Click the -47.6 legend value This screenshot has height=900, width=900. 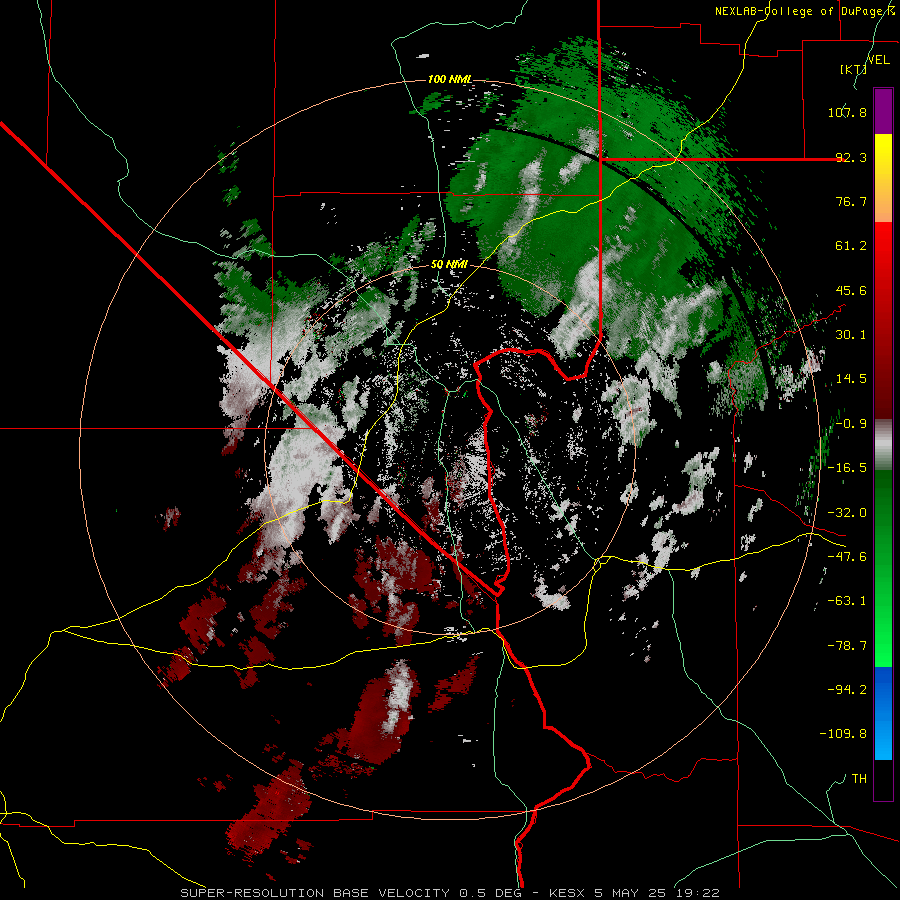[847, 557]
